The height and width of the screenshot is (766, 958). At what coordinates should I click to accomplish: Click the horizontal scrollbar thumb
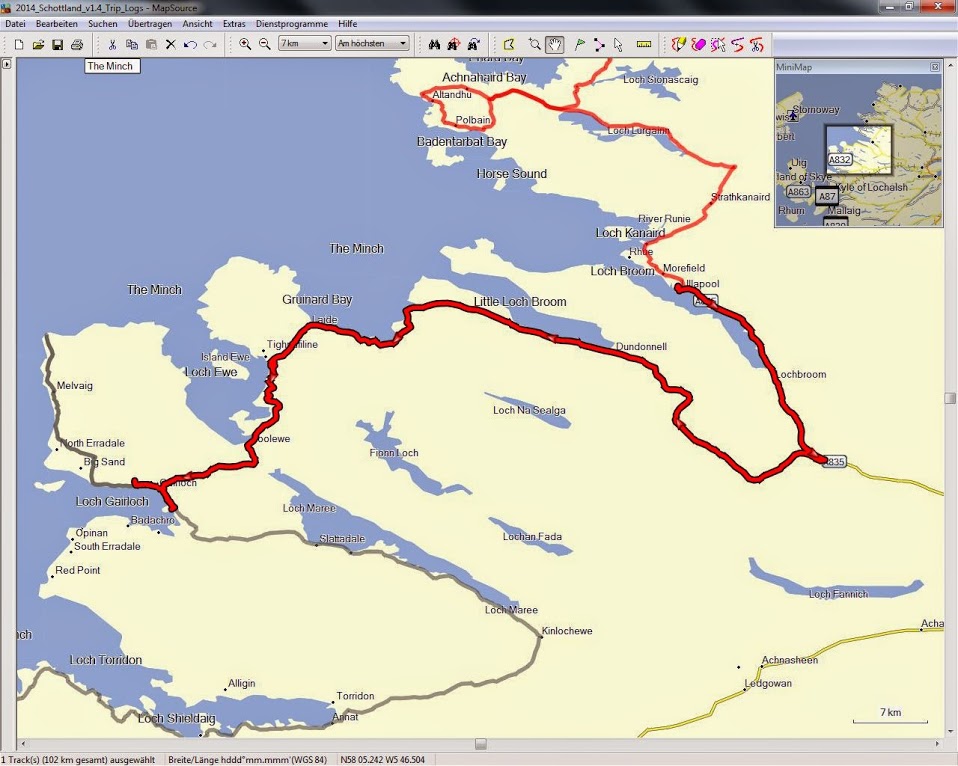coord(481,744)
